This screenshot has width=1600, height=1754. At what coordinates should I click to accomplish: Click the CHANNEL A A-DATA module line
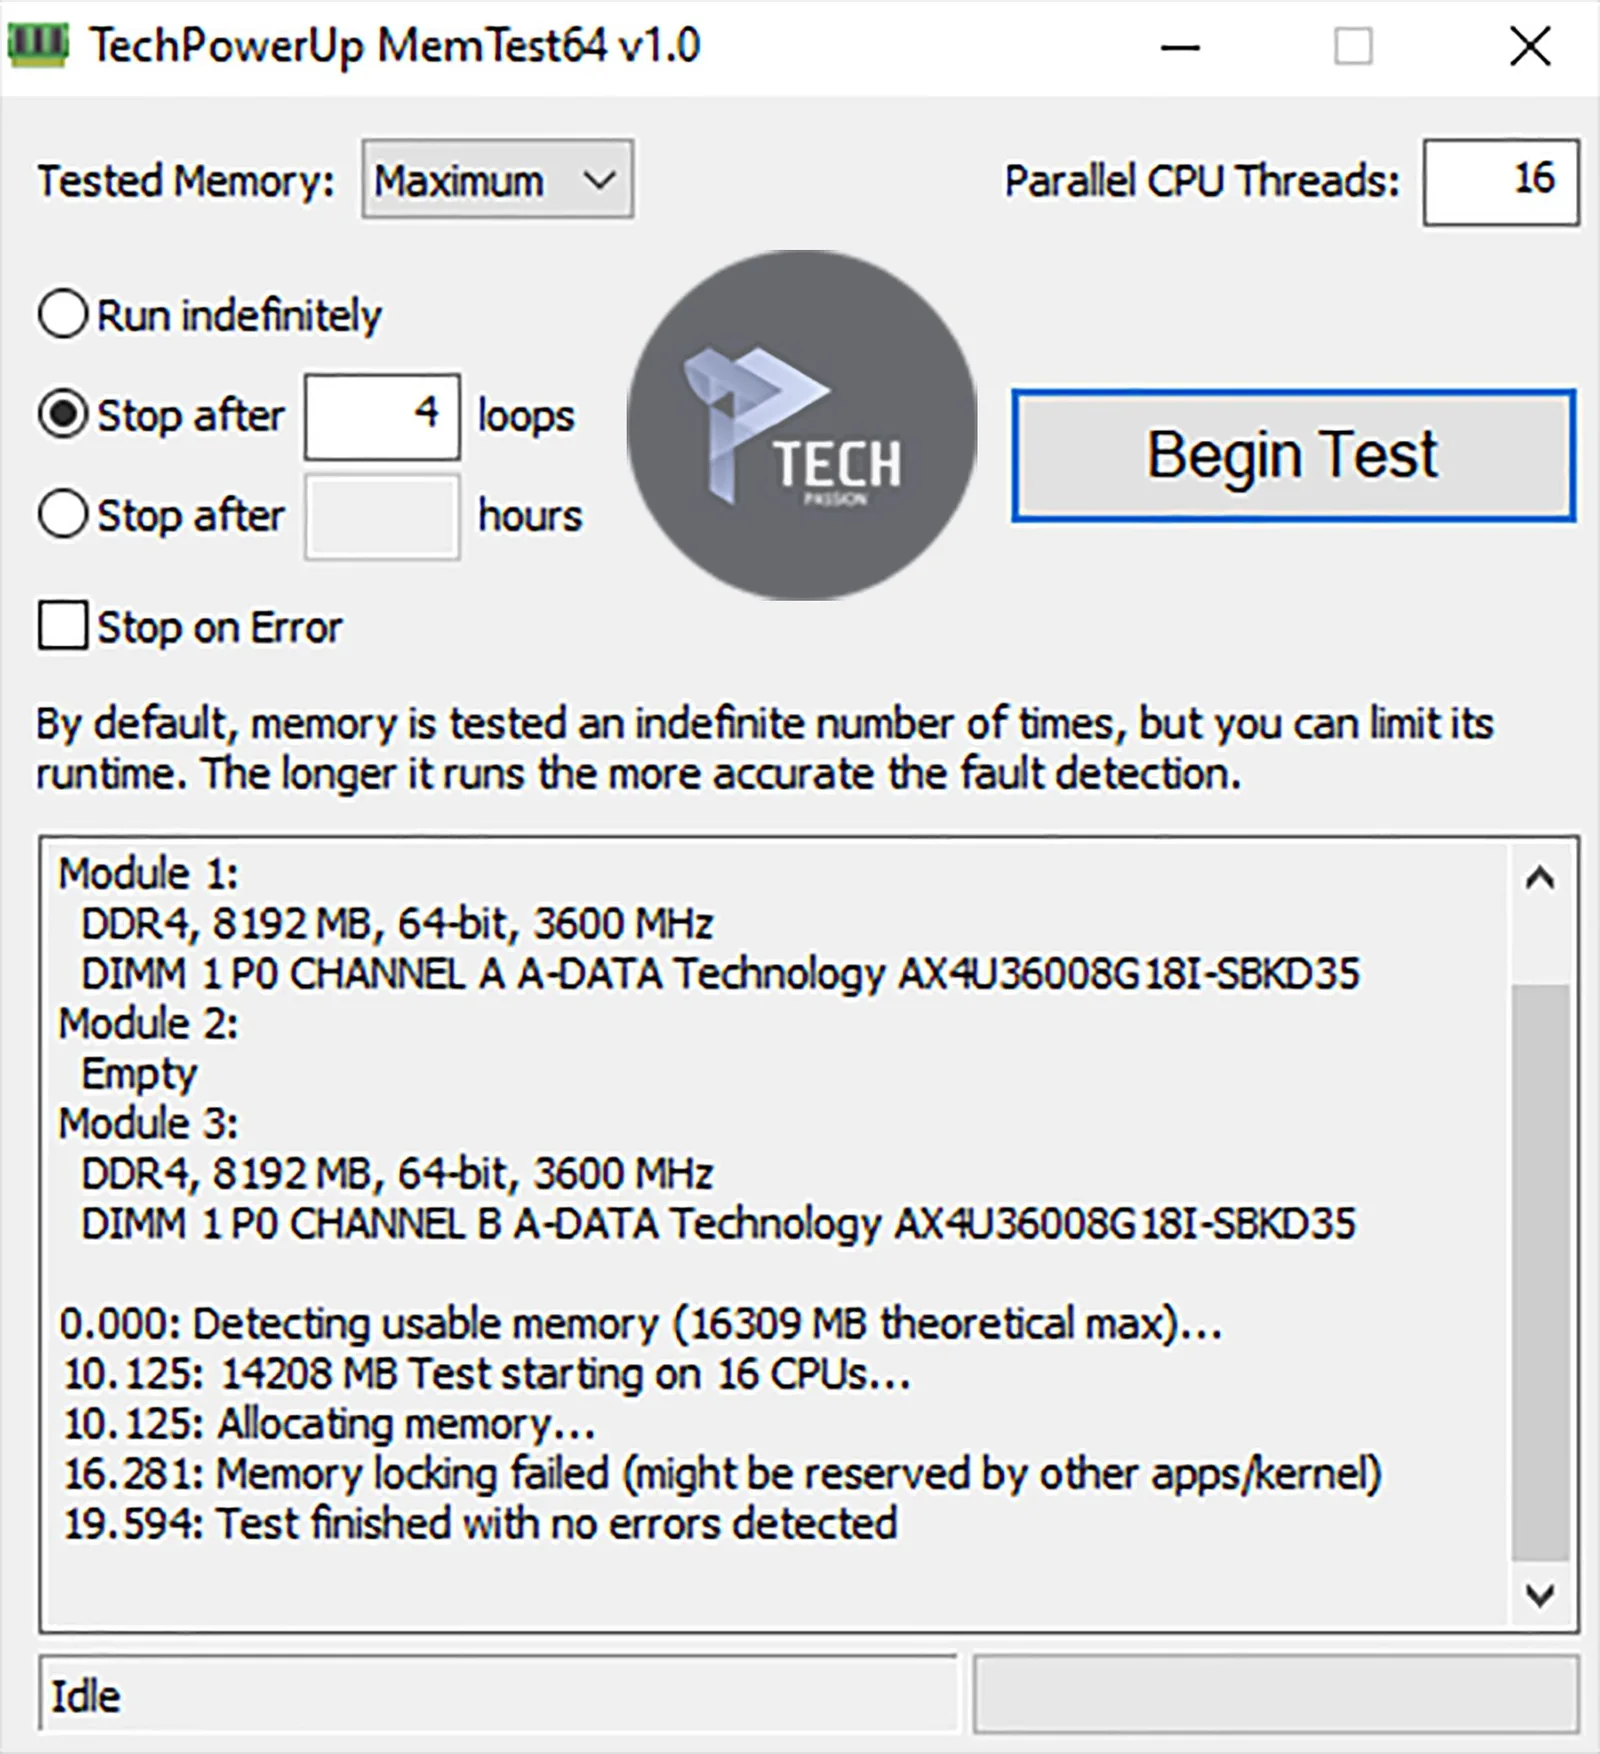(720, 975)
